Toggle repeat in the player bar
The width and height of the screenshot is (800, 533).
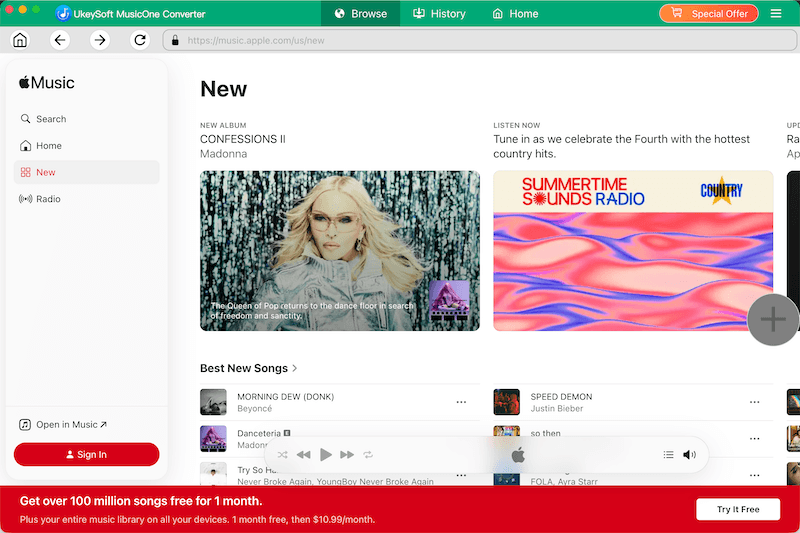(368, 454)
